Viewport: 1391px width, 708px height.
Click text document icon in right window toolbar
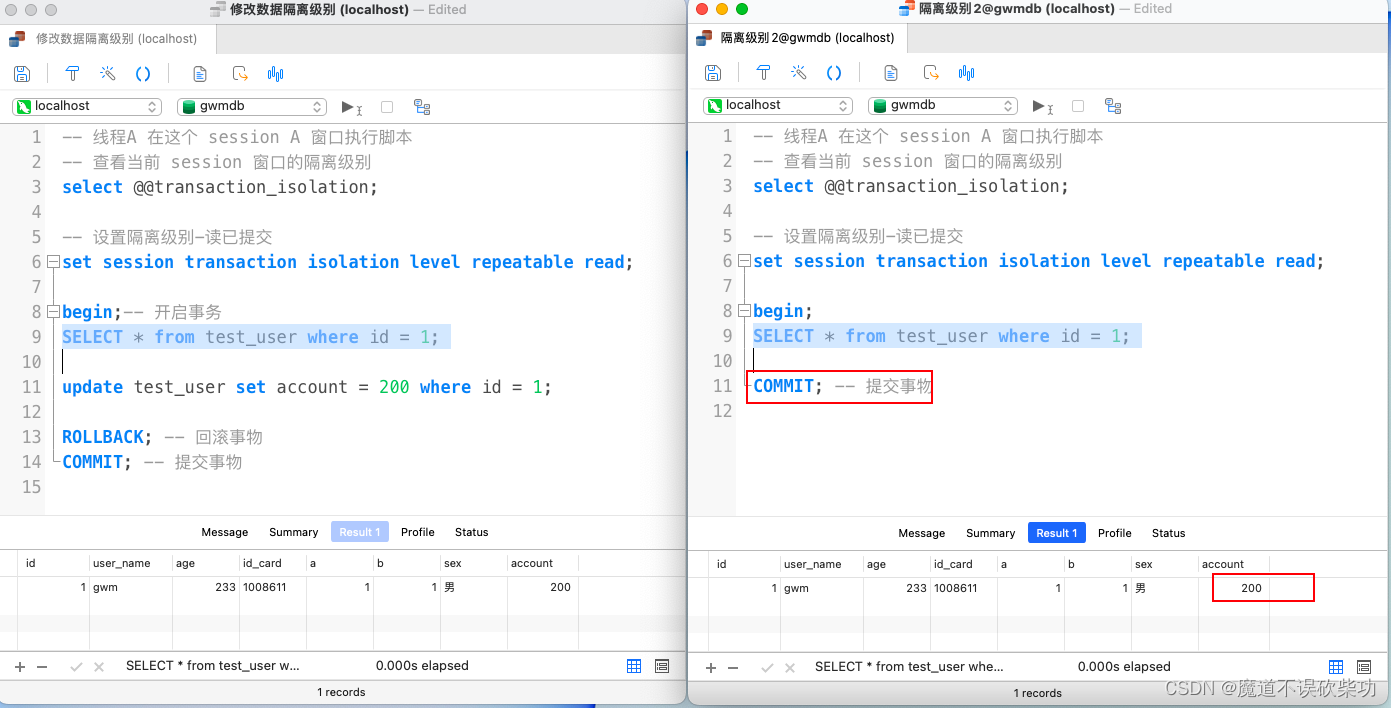pos(891,72)
